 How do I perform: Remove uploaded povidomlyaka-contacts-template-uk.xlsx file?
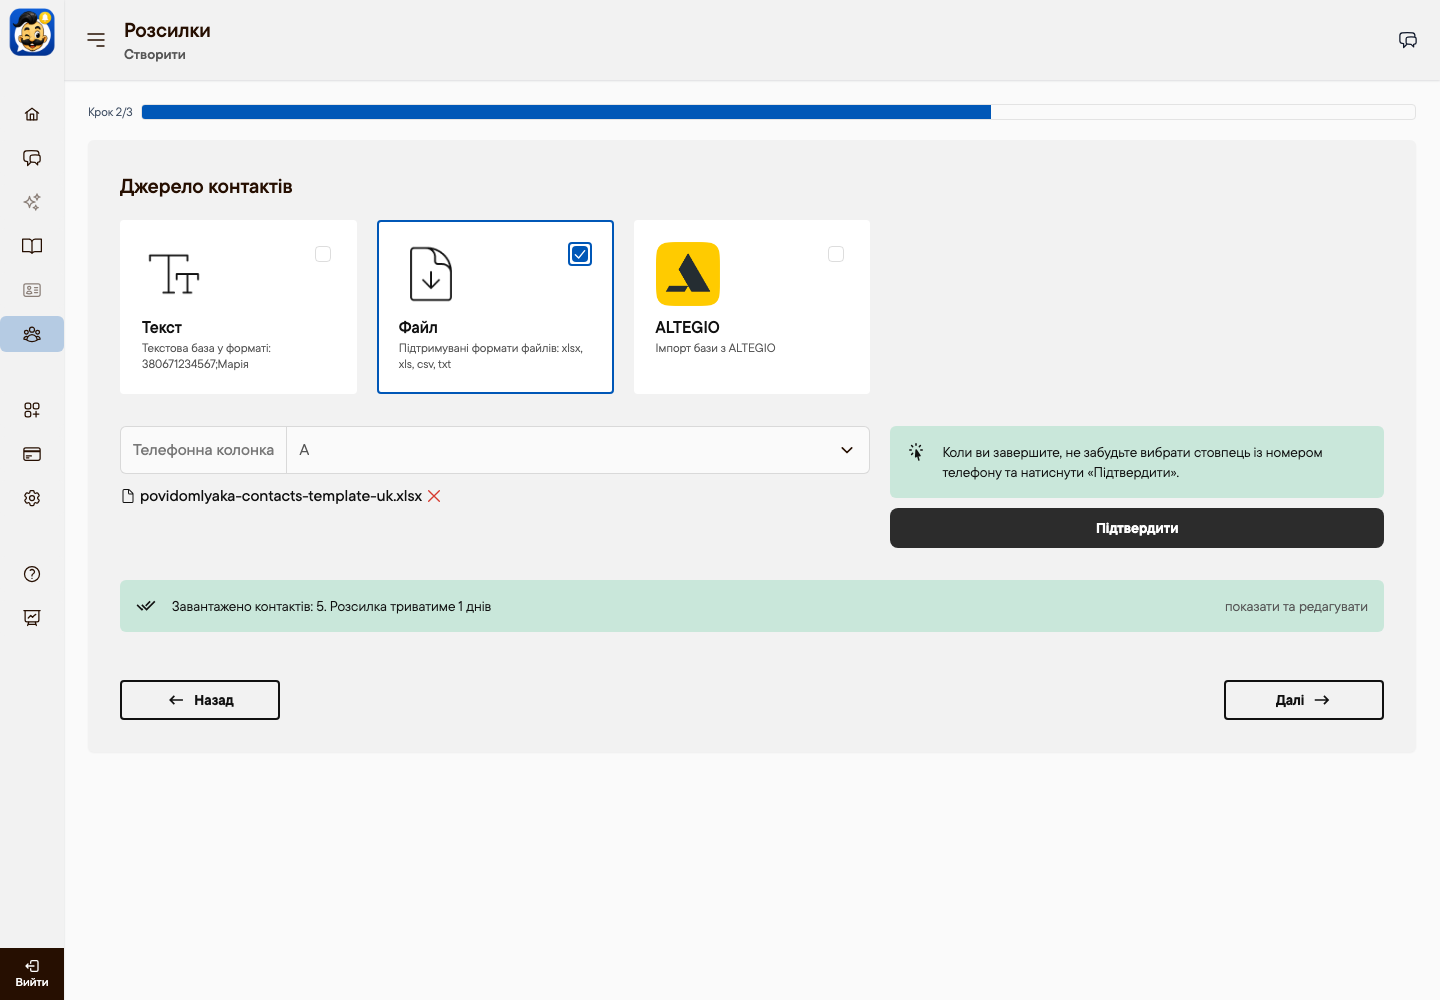(x=434, y=496)
